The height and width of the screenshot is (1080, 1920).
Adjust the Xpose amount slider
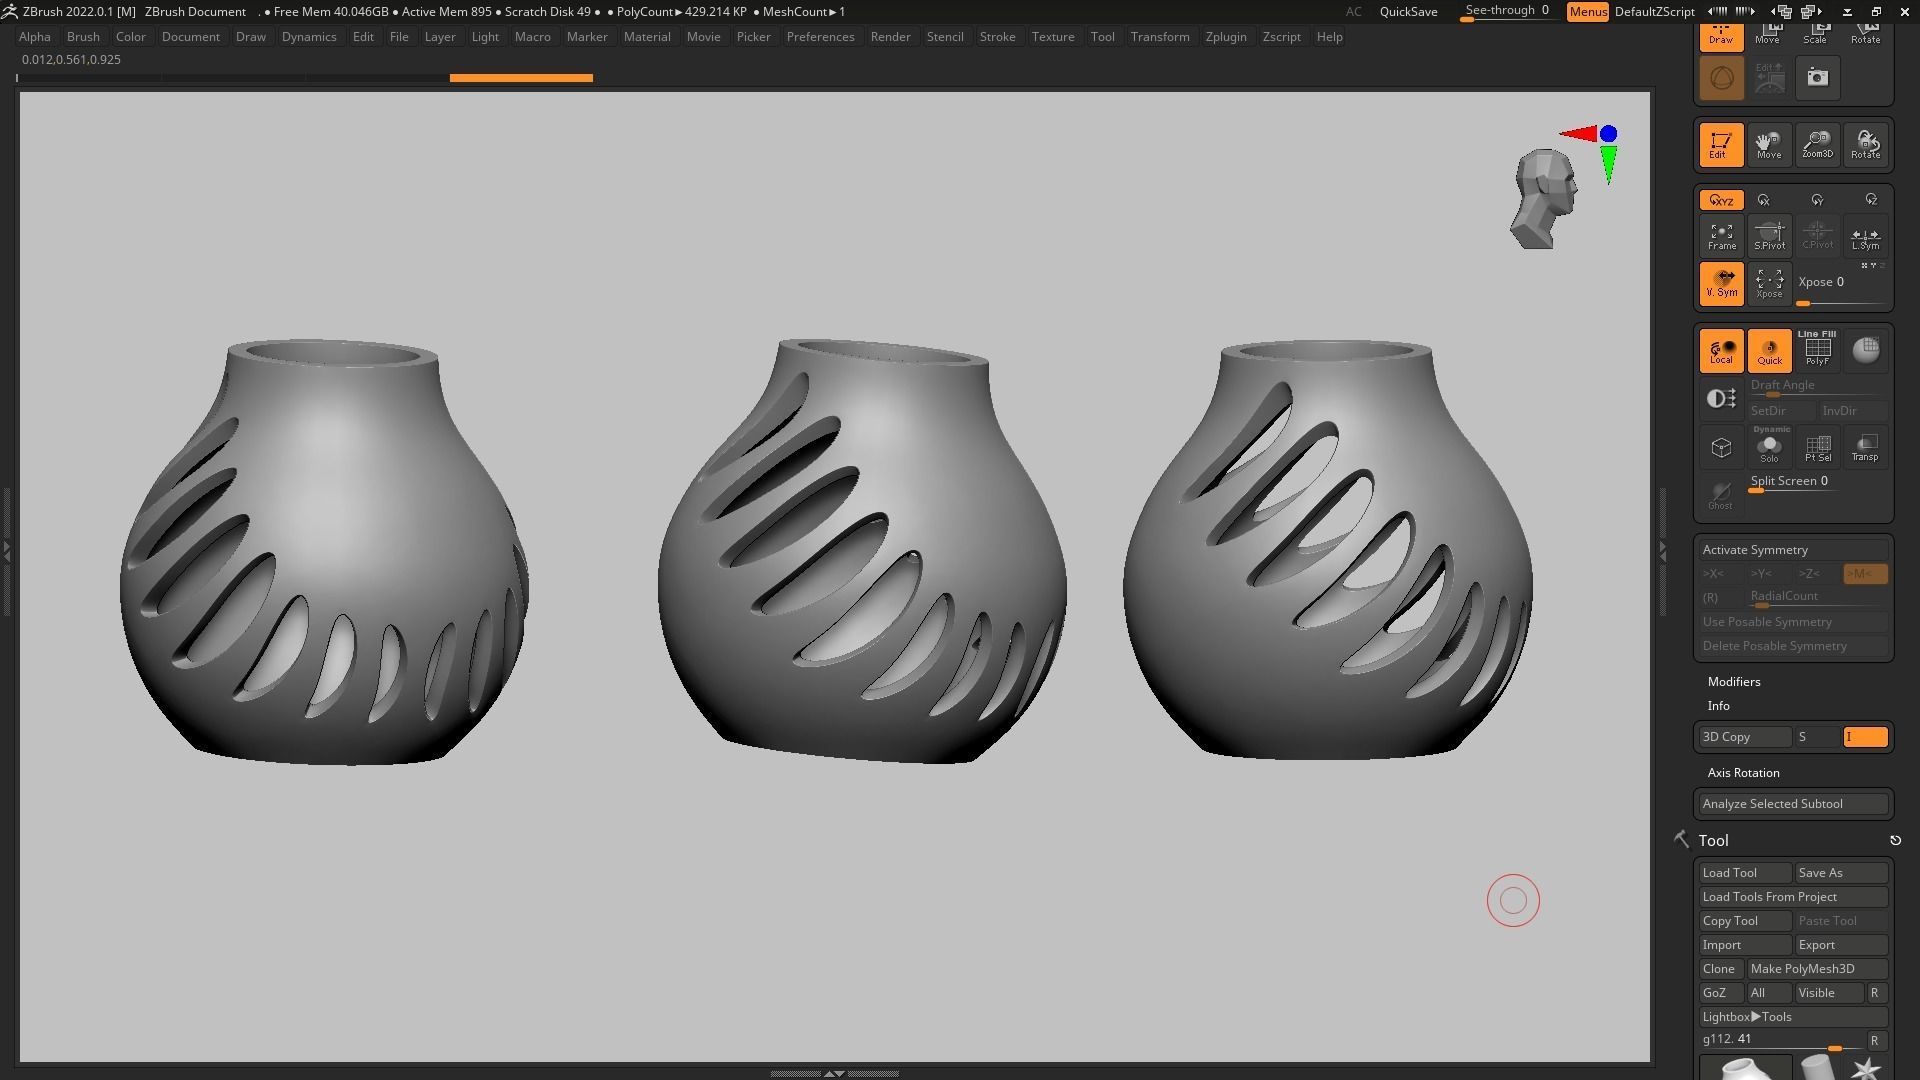pos(1841,289)
